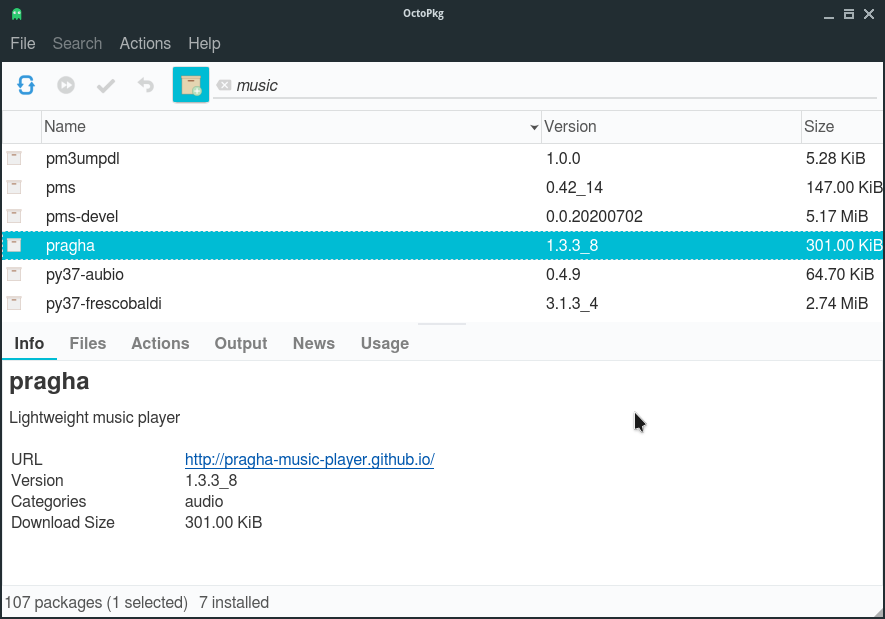
Task: Maximize the OctoPkg window
Action: (849, 14)
